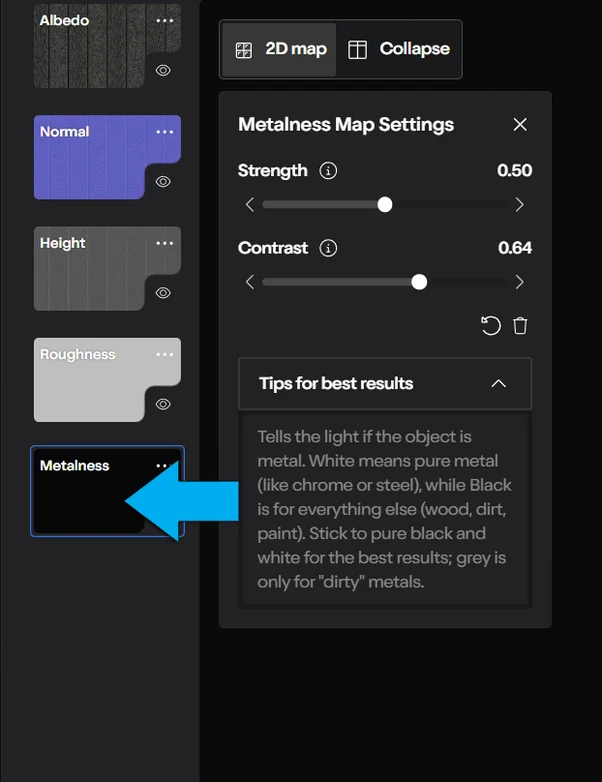Viewport: 602px width, 782px height.
Task: Open the Normal map three-dot menu
Action: (x=165, y=132)
